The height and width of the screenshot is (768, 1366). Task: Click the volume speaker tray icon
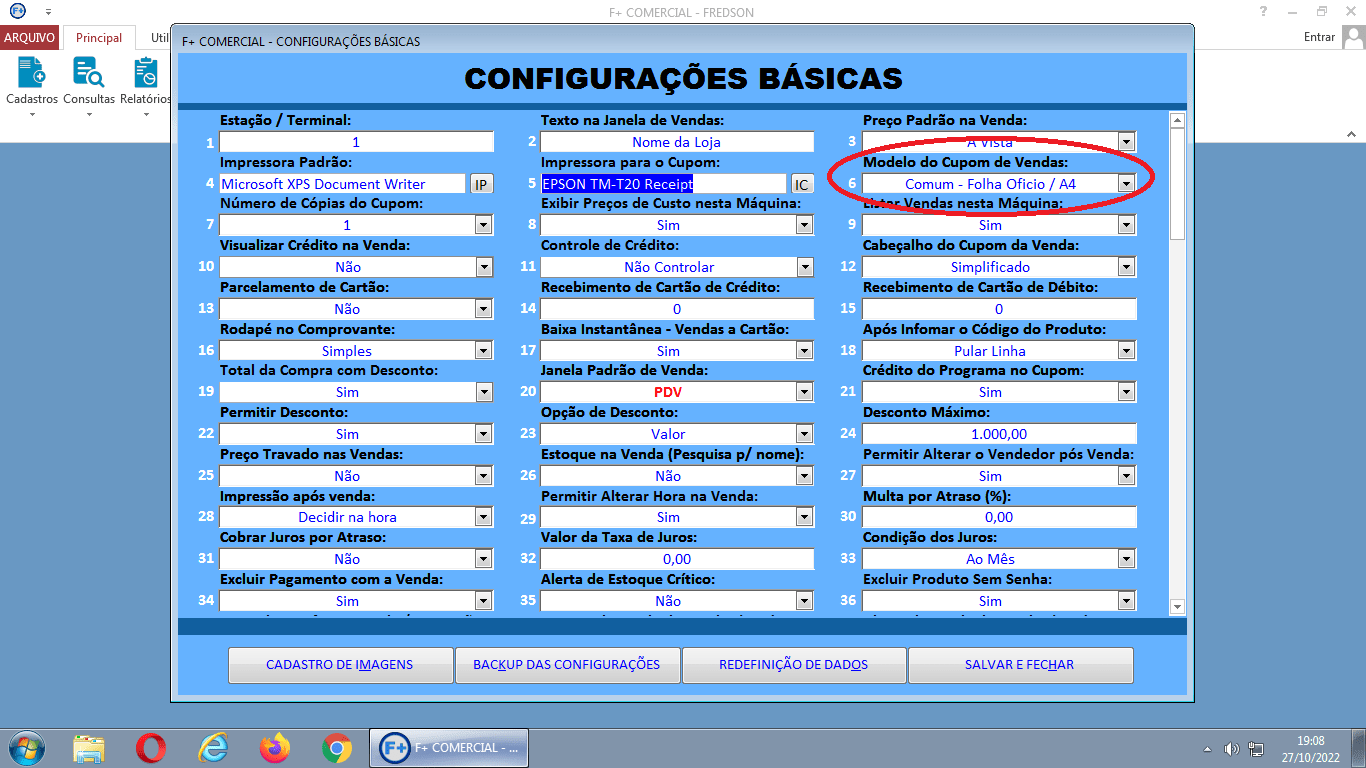coord(1232,749)
